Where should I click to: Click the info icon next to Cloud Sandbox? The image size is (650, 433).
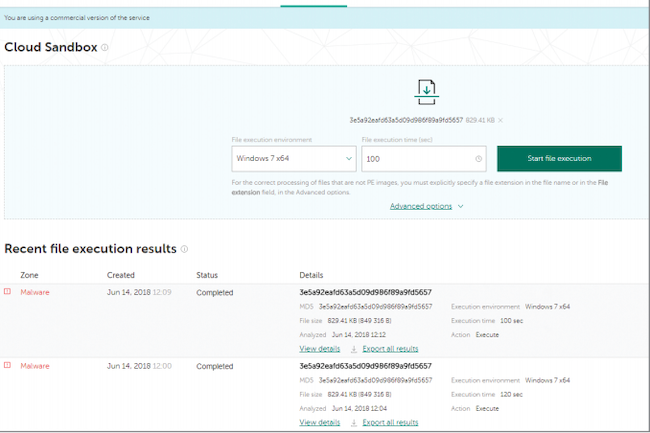(105, 48)
